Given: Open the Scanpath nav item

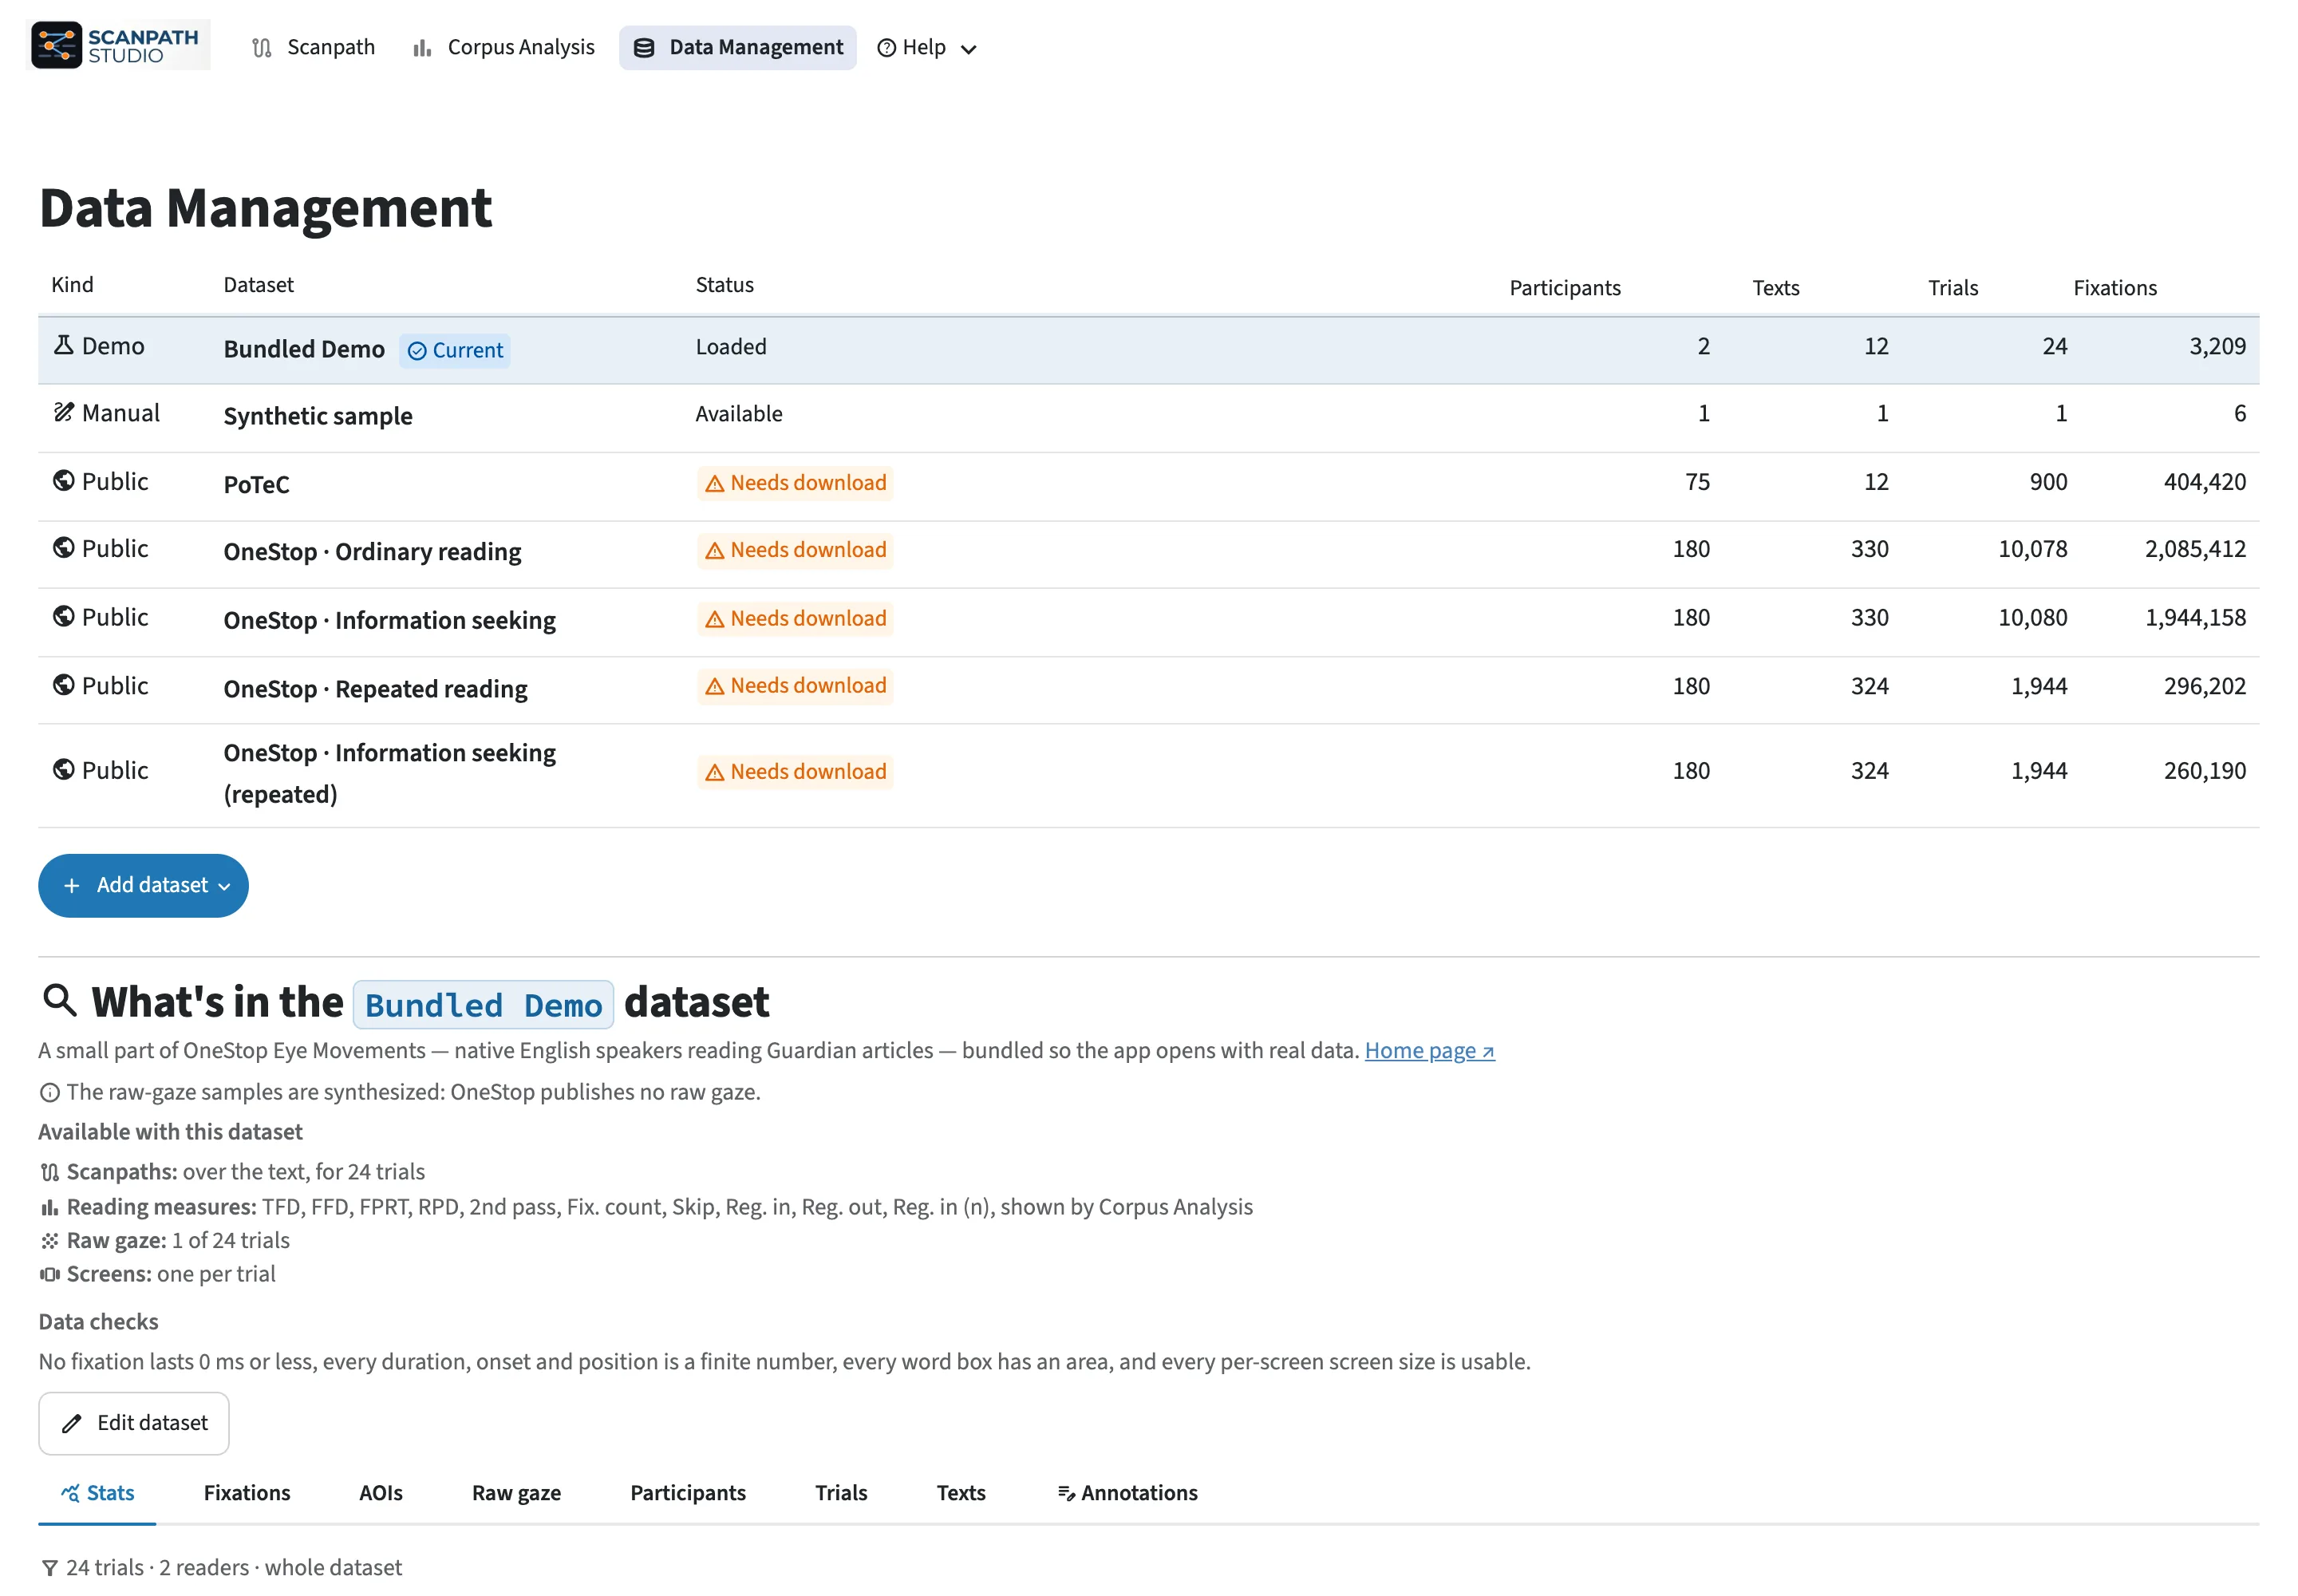Looking at the screenshot, I should pyautogui.click(x=313, y=48).
